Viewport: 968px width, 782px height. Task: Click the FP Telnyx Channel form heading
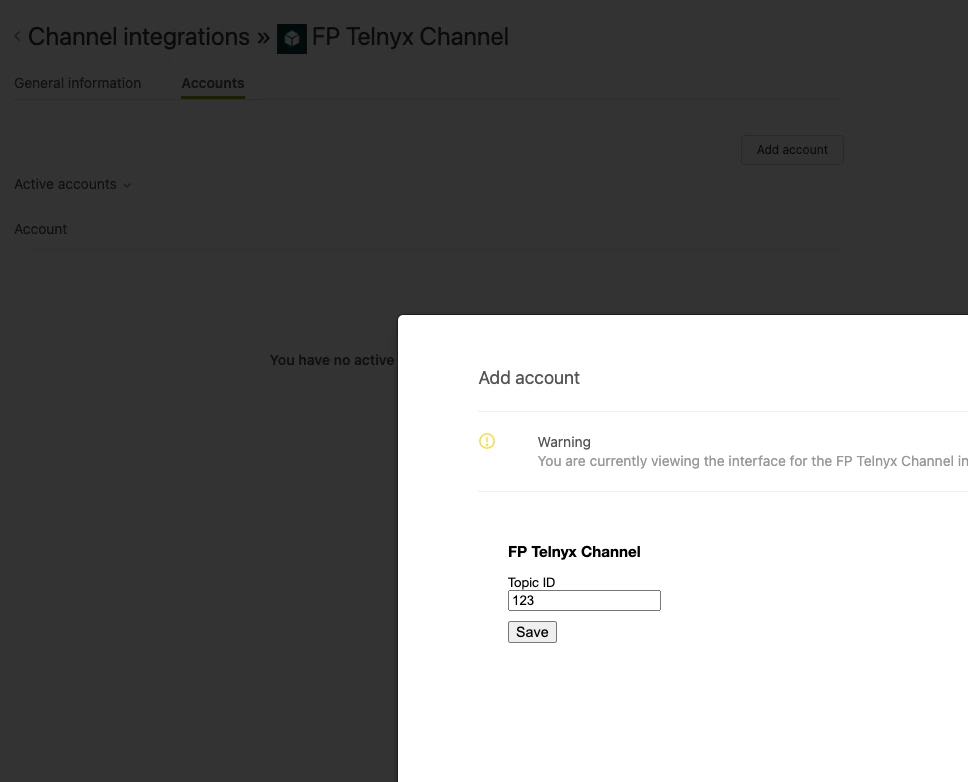[x=574, y=552]
